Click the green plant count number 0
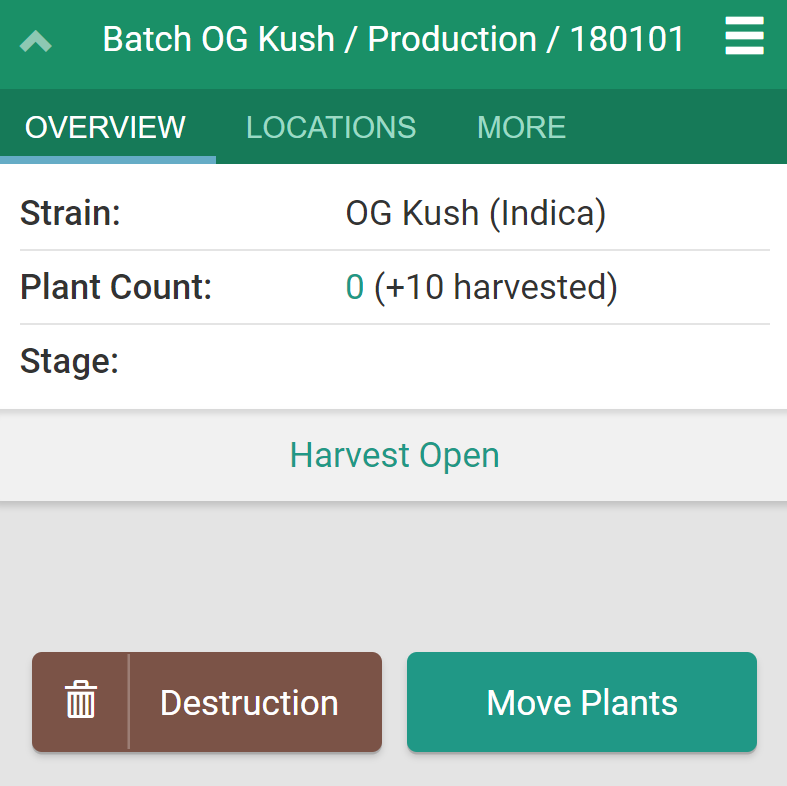The height and width of the screenshot is (786, 787). 355,288
